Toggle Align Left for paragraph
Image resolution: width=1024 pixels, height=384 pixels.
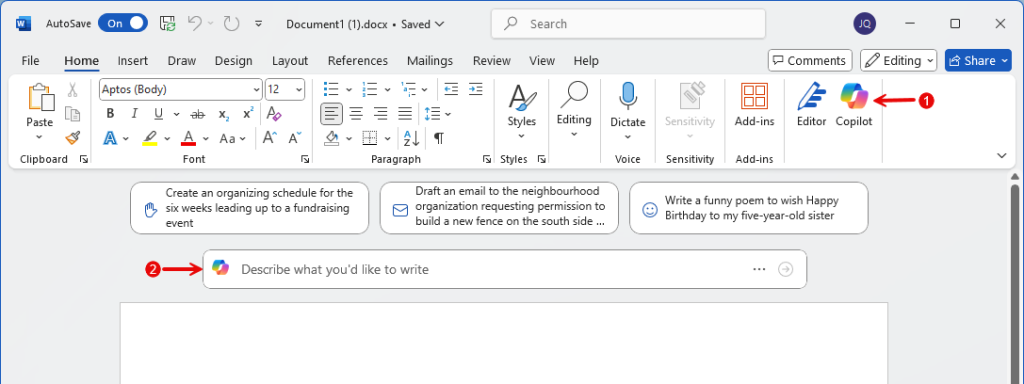pos(332,114)
